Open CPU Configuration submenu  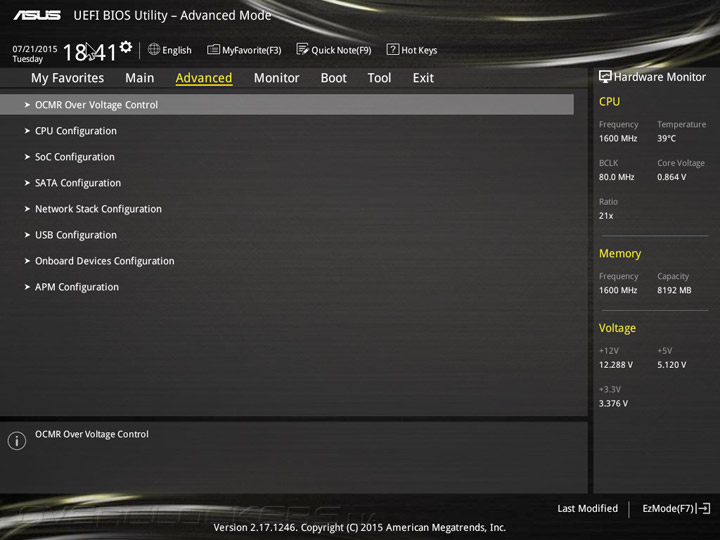click(x=76, y=131)
